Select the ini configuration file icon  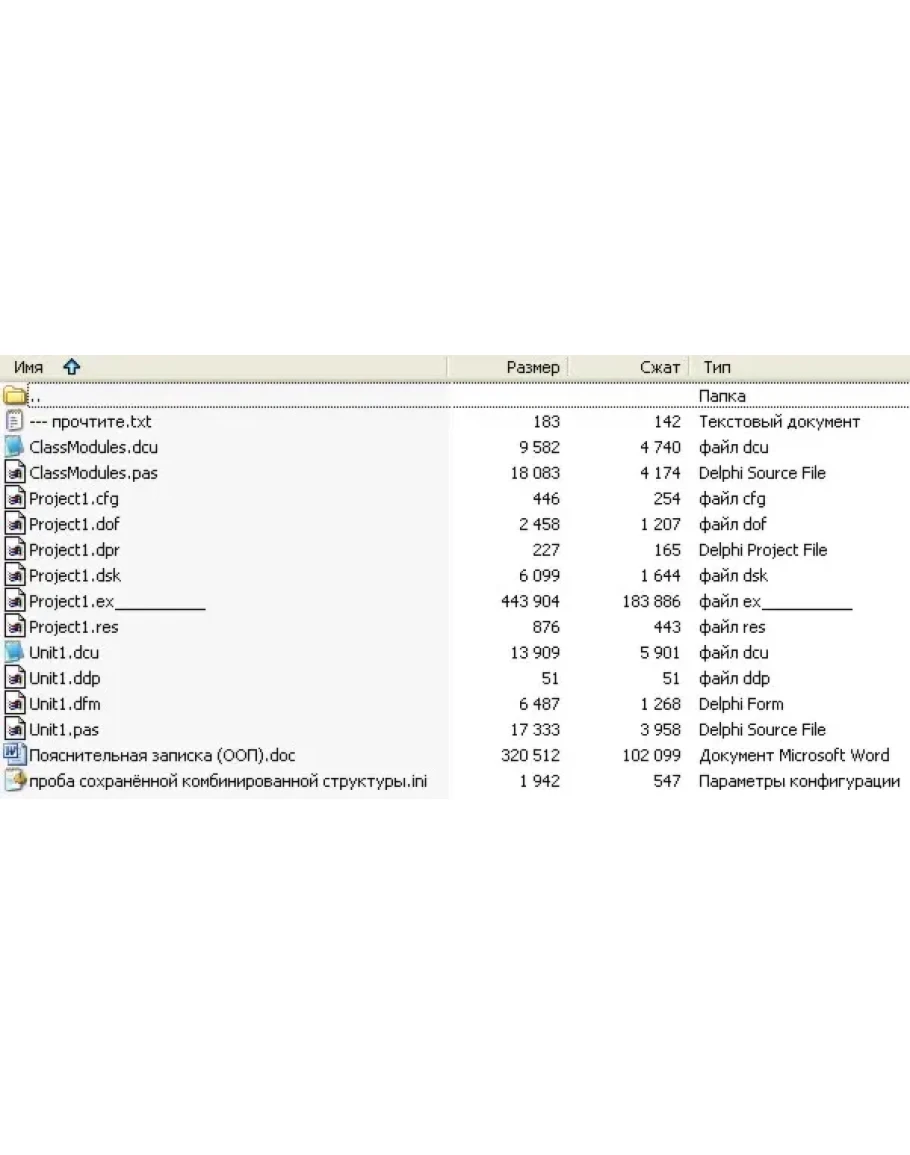coord(14,781)
